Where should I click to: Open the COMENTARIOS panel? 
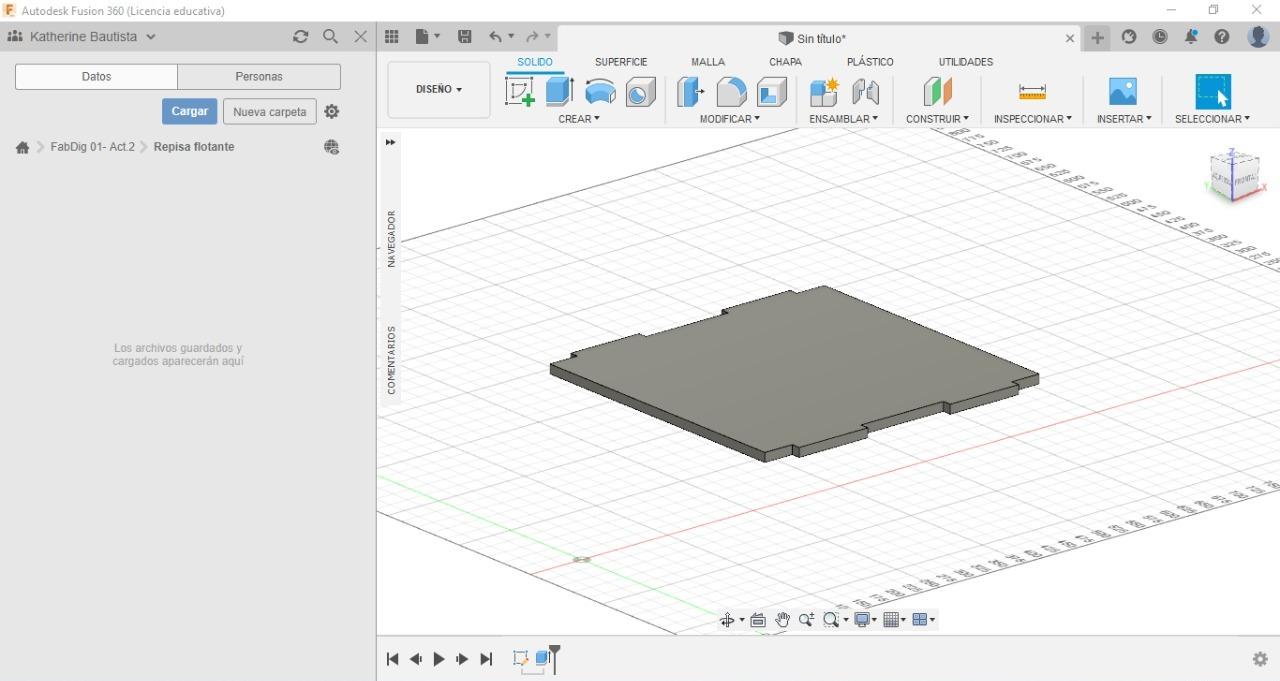(x=391, y=359)
